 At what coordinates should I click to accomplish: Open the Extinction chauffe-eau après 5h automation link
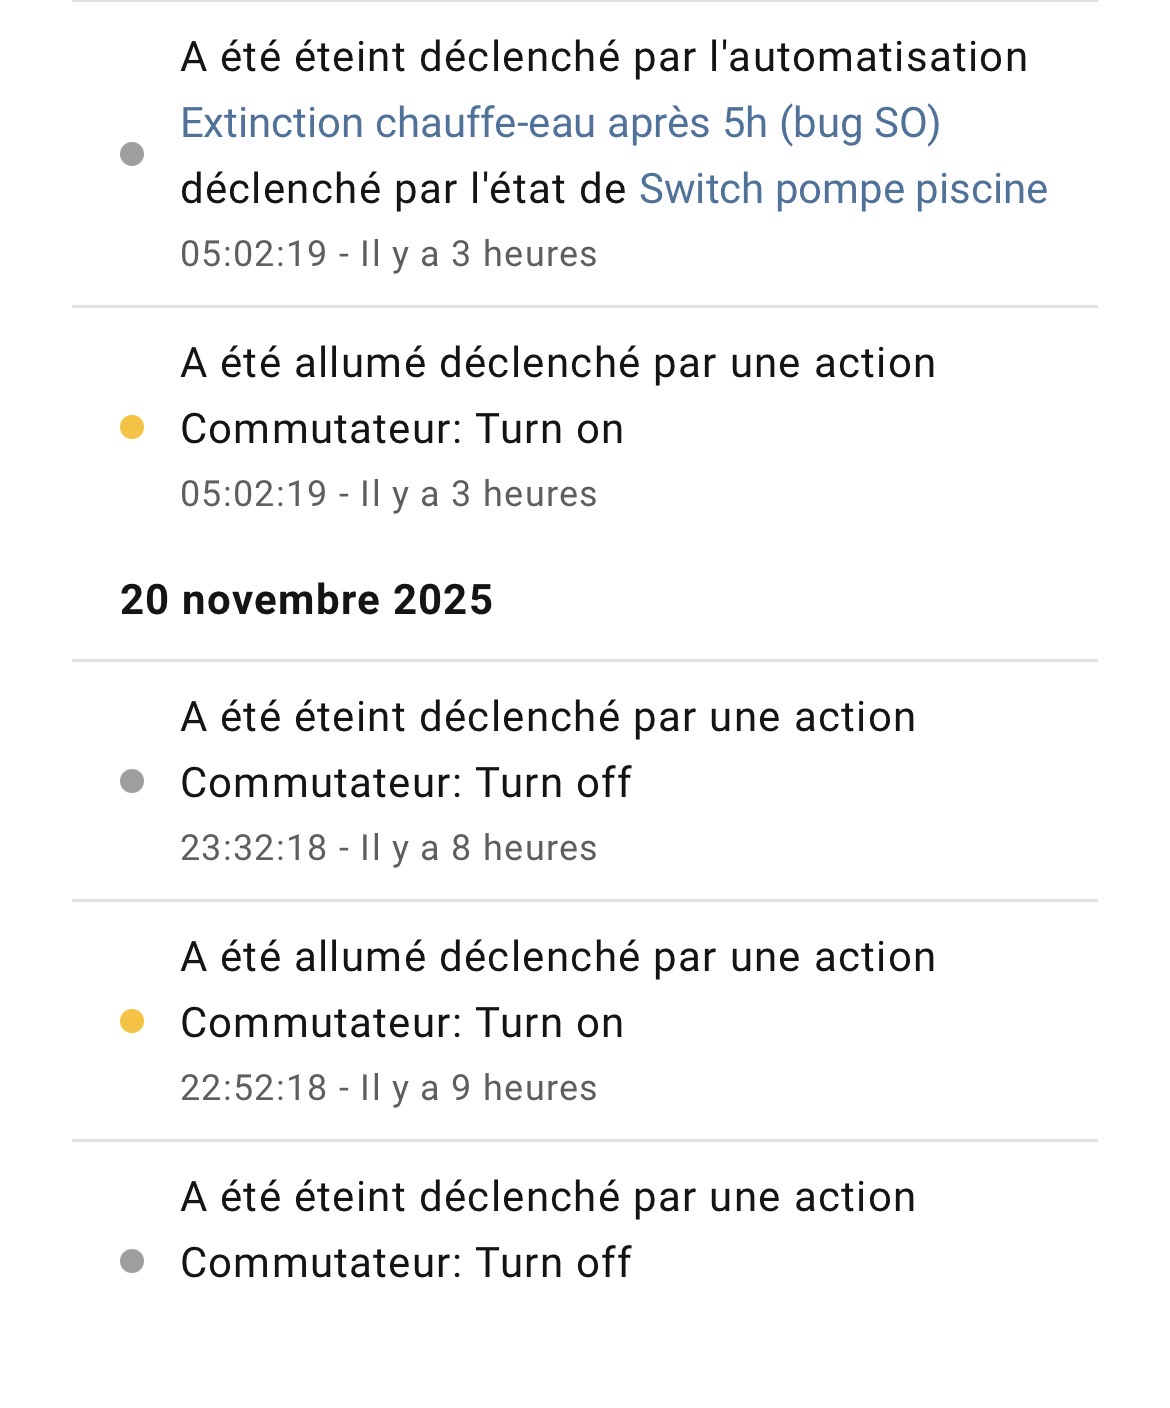[560, 124]
